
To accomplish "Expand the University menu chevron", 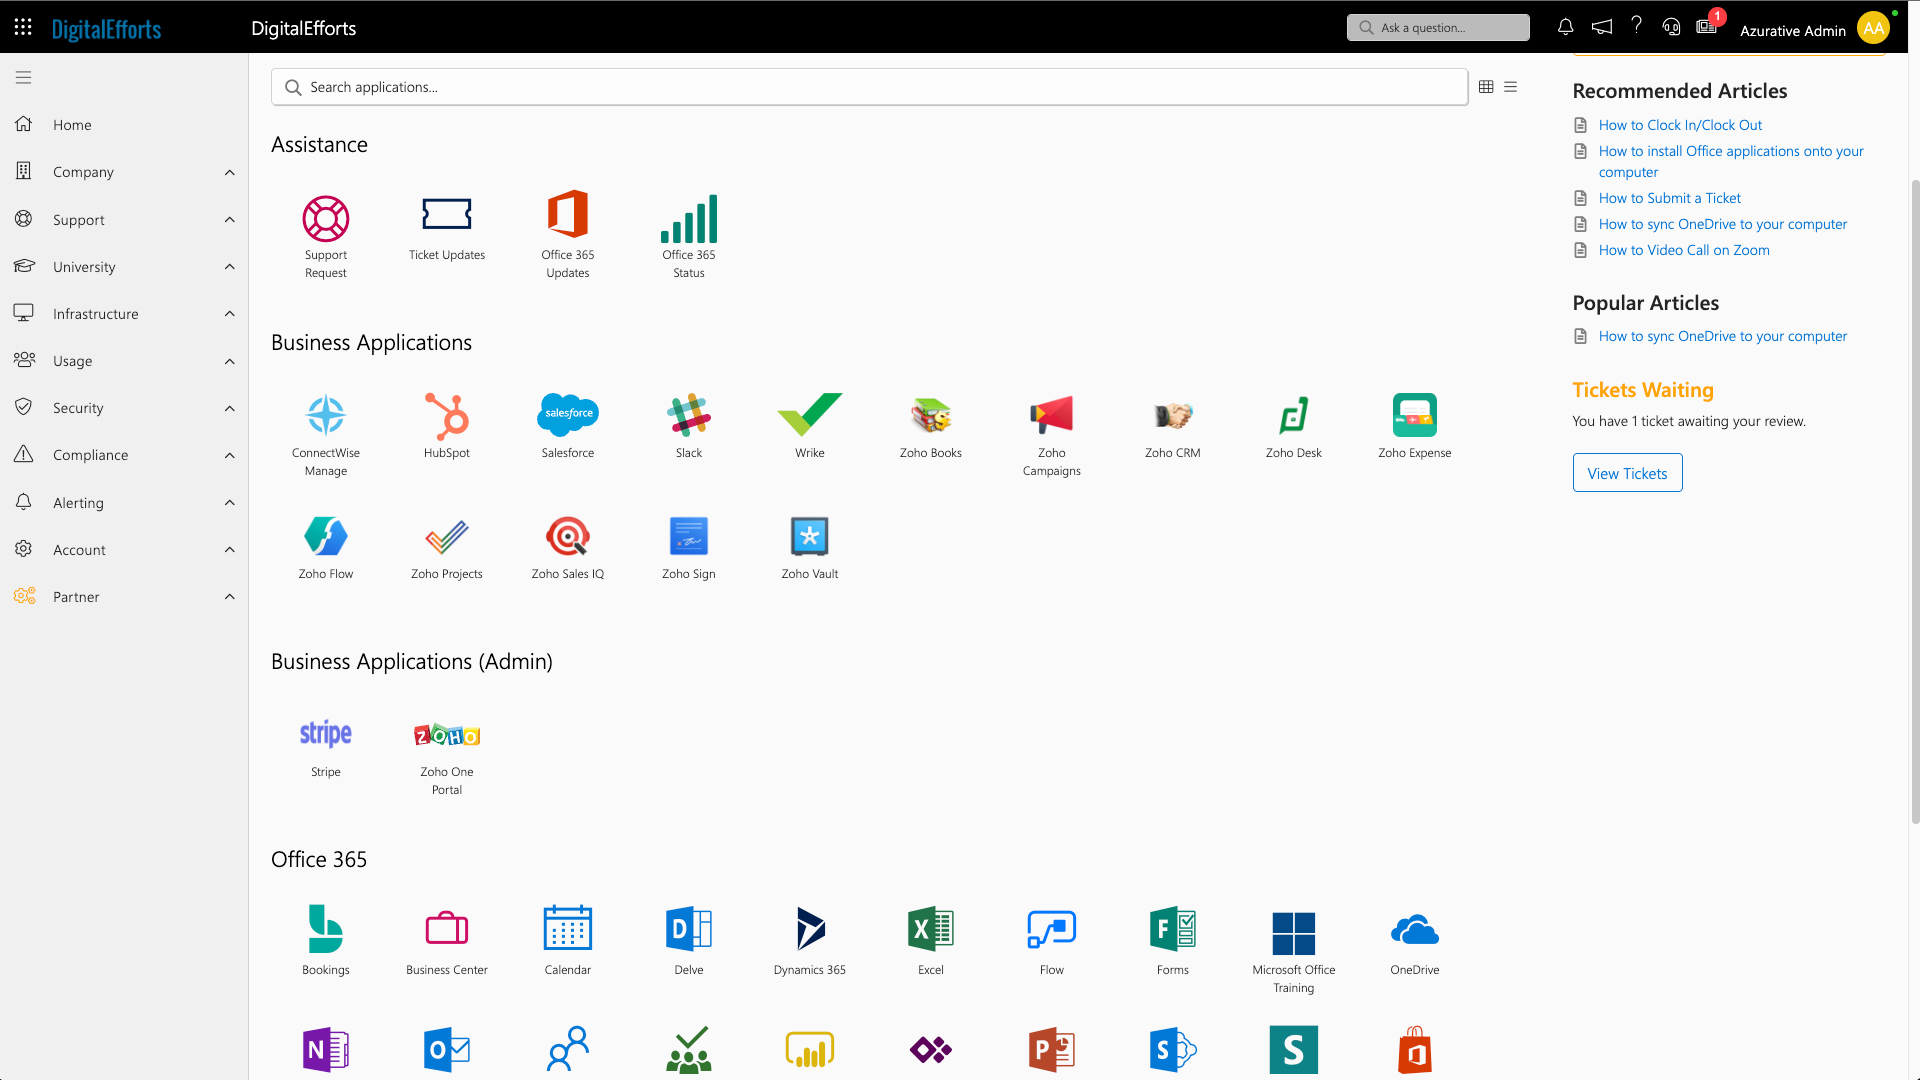I will 230,266.
